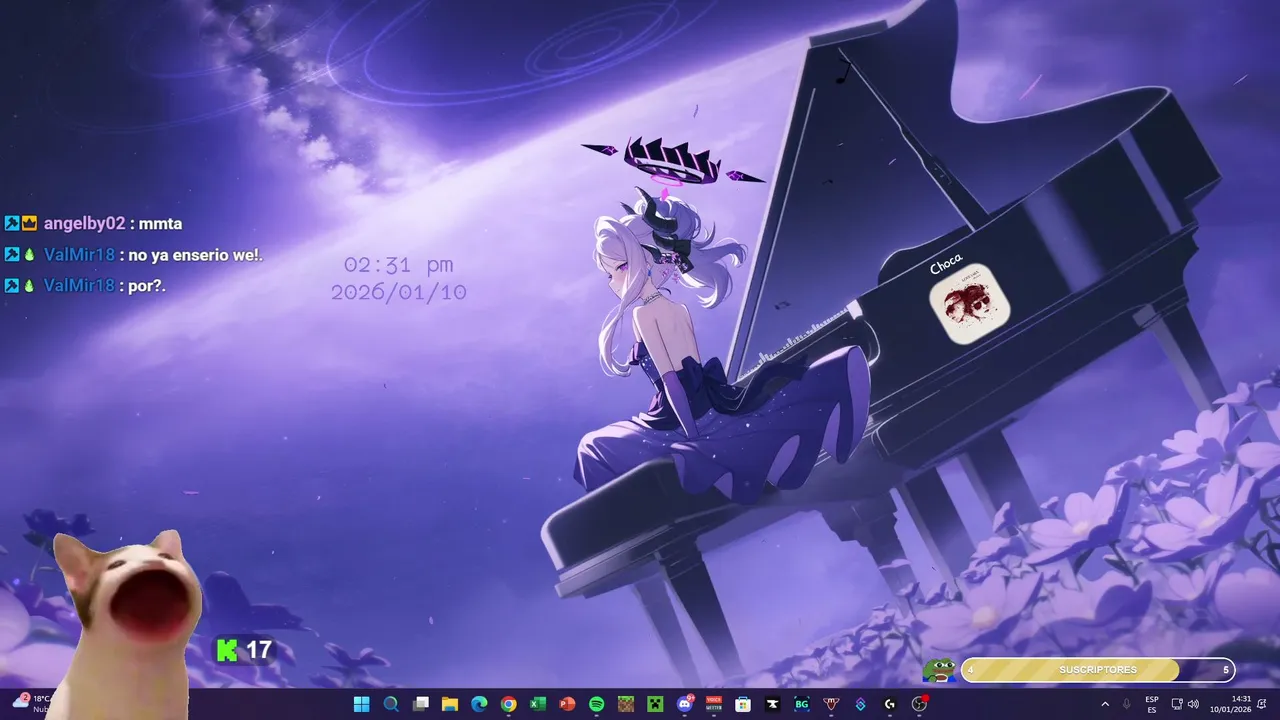Open network settings from the tray
The height and width of the screenshot is (720, 1280).
click(x=1177, y=704)
